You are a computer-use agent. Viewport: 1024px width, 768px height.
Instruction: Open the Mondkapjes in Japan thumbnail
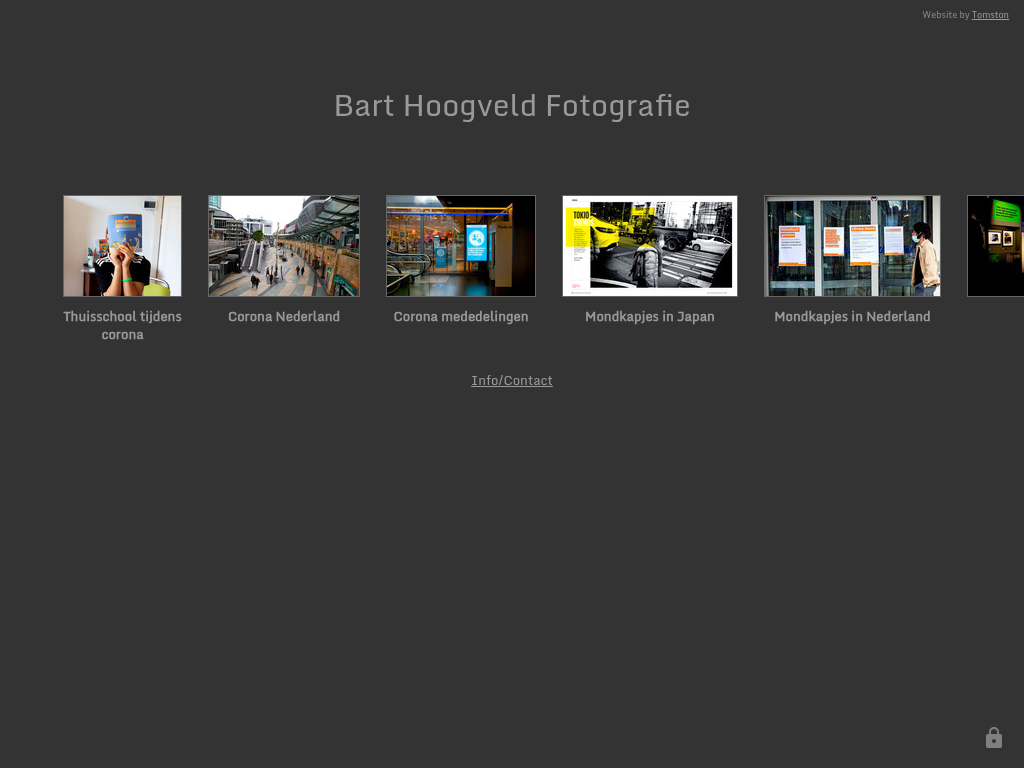pos(650,246)
